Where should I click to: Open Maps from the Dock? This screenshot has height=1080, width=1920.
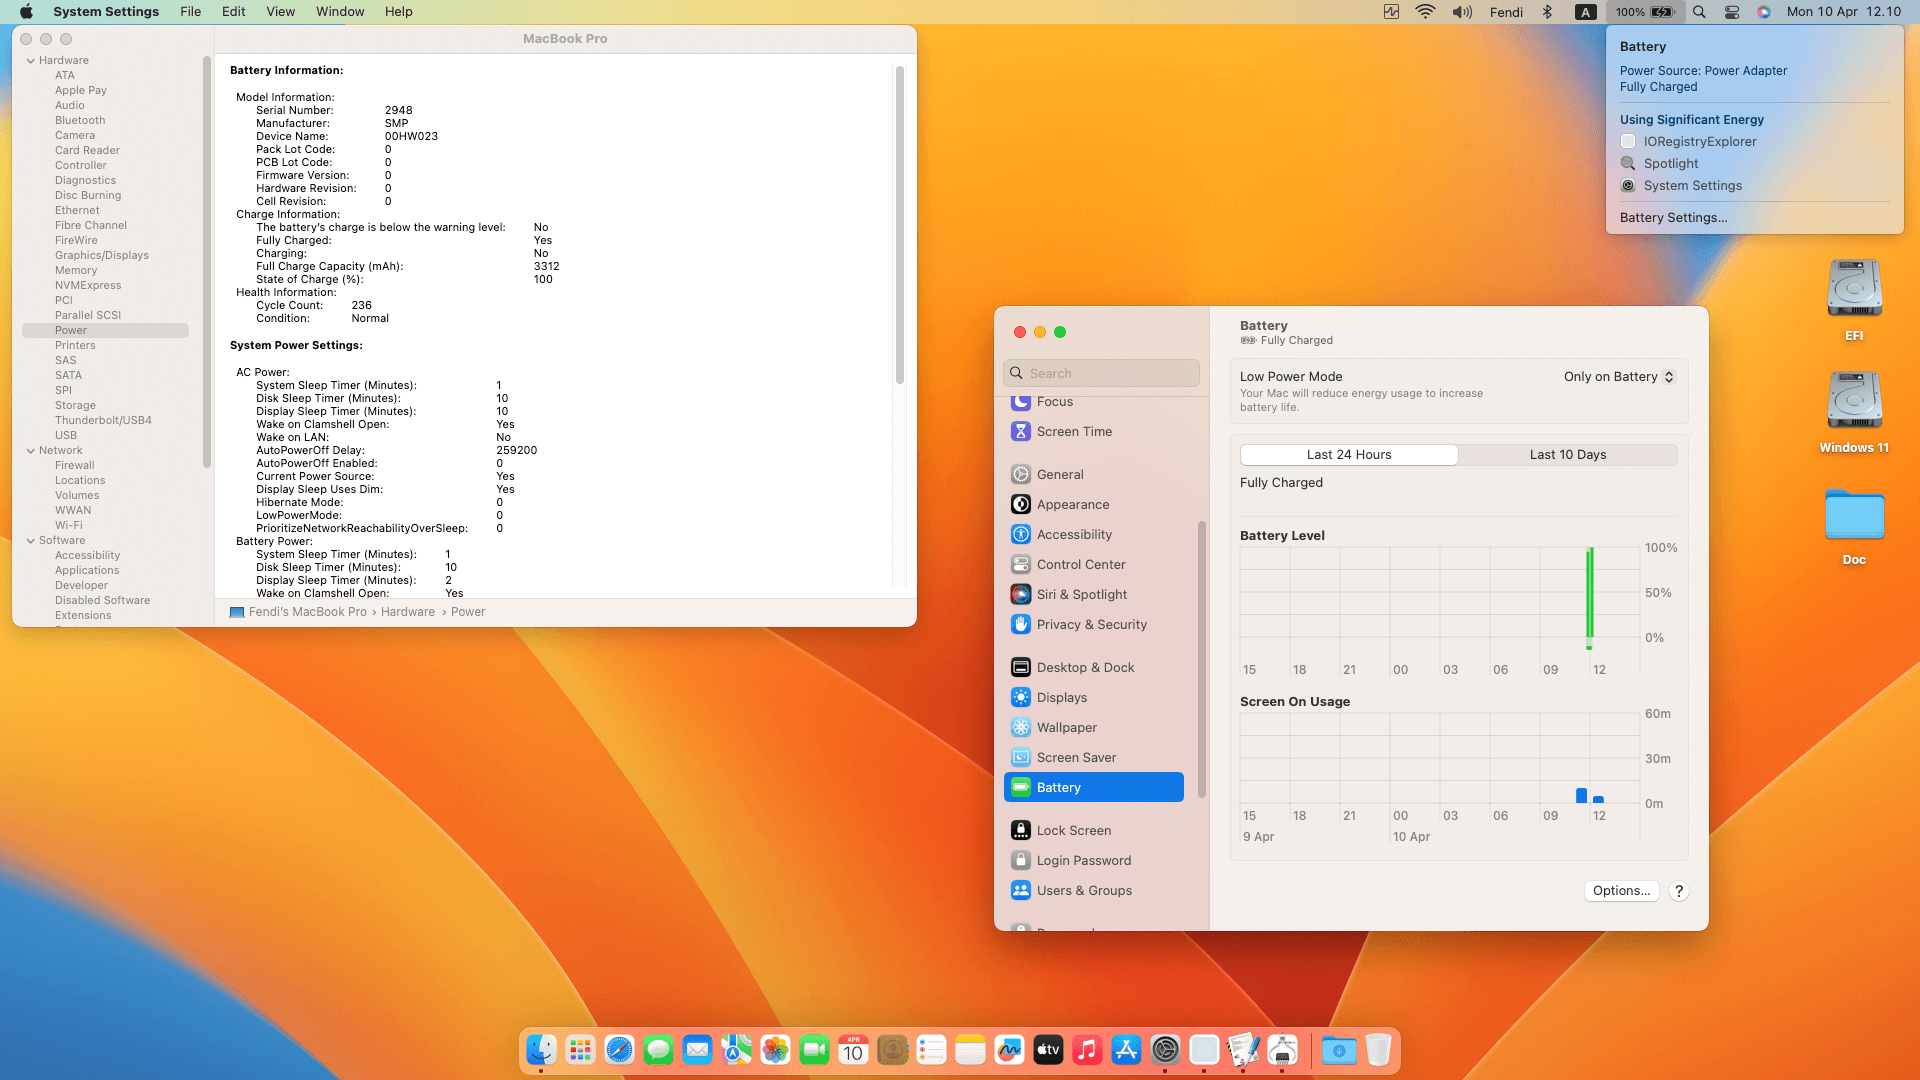[736, 1050]
